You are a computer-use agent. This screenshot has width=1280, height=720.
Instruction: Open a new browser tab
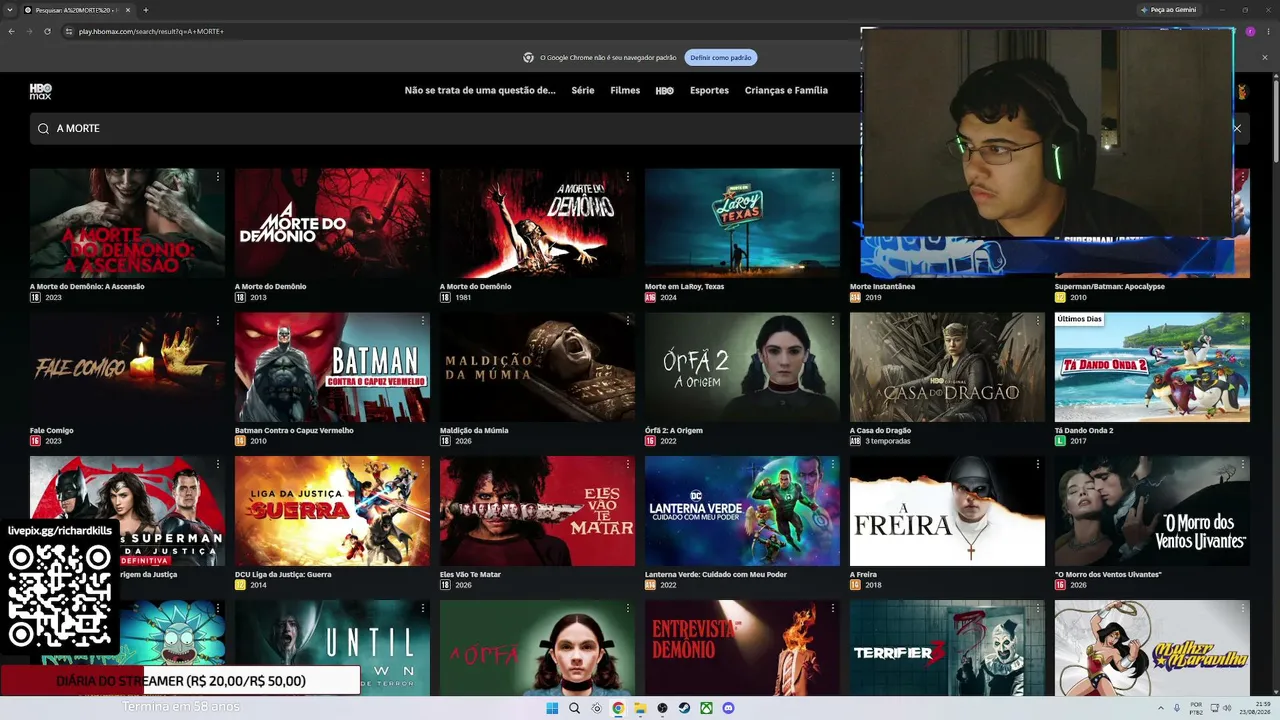[145, 10]
